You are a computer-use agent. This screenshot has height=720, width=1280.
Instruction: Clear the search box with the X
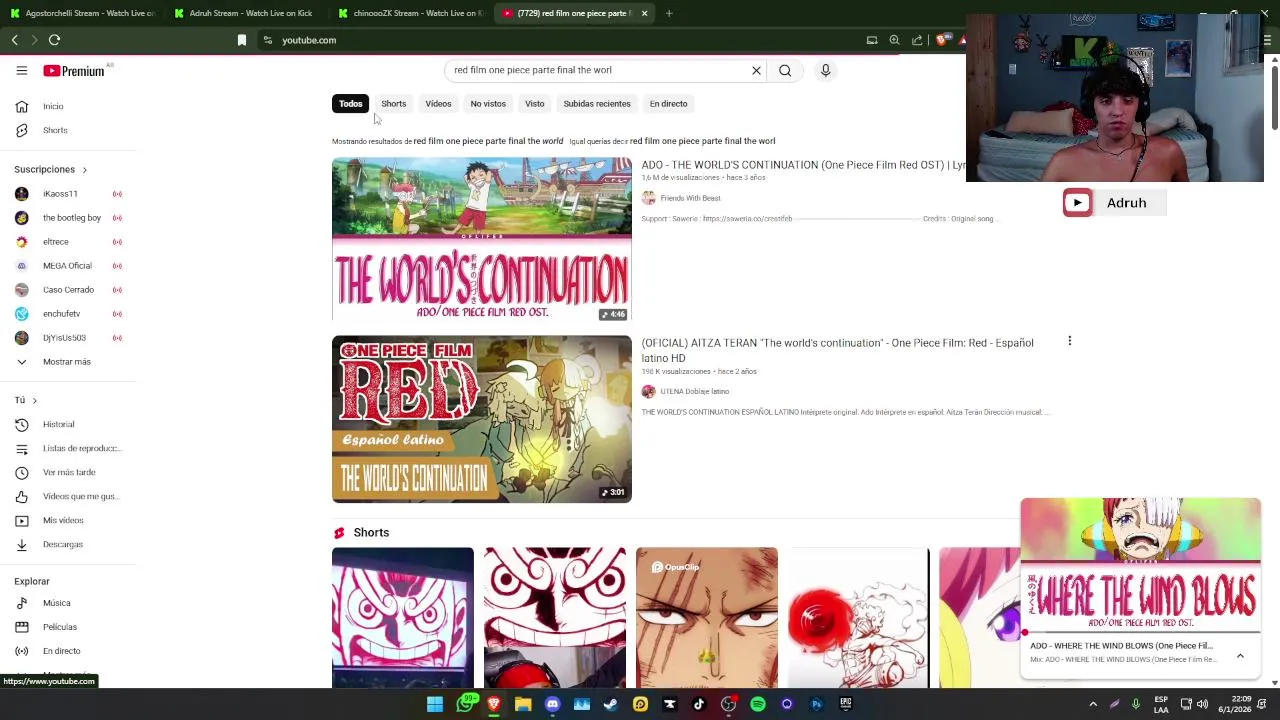click(x=756, y=70)
